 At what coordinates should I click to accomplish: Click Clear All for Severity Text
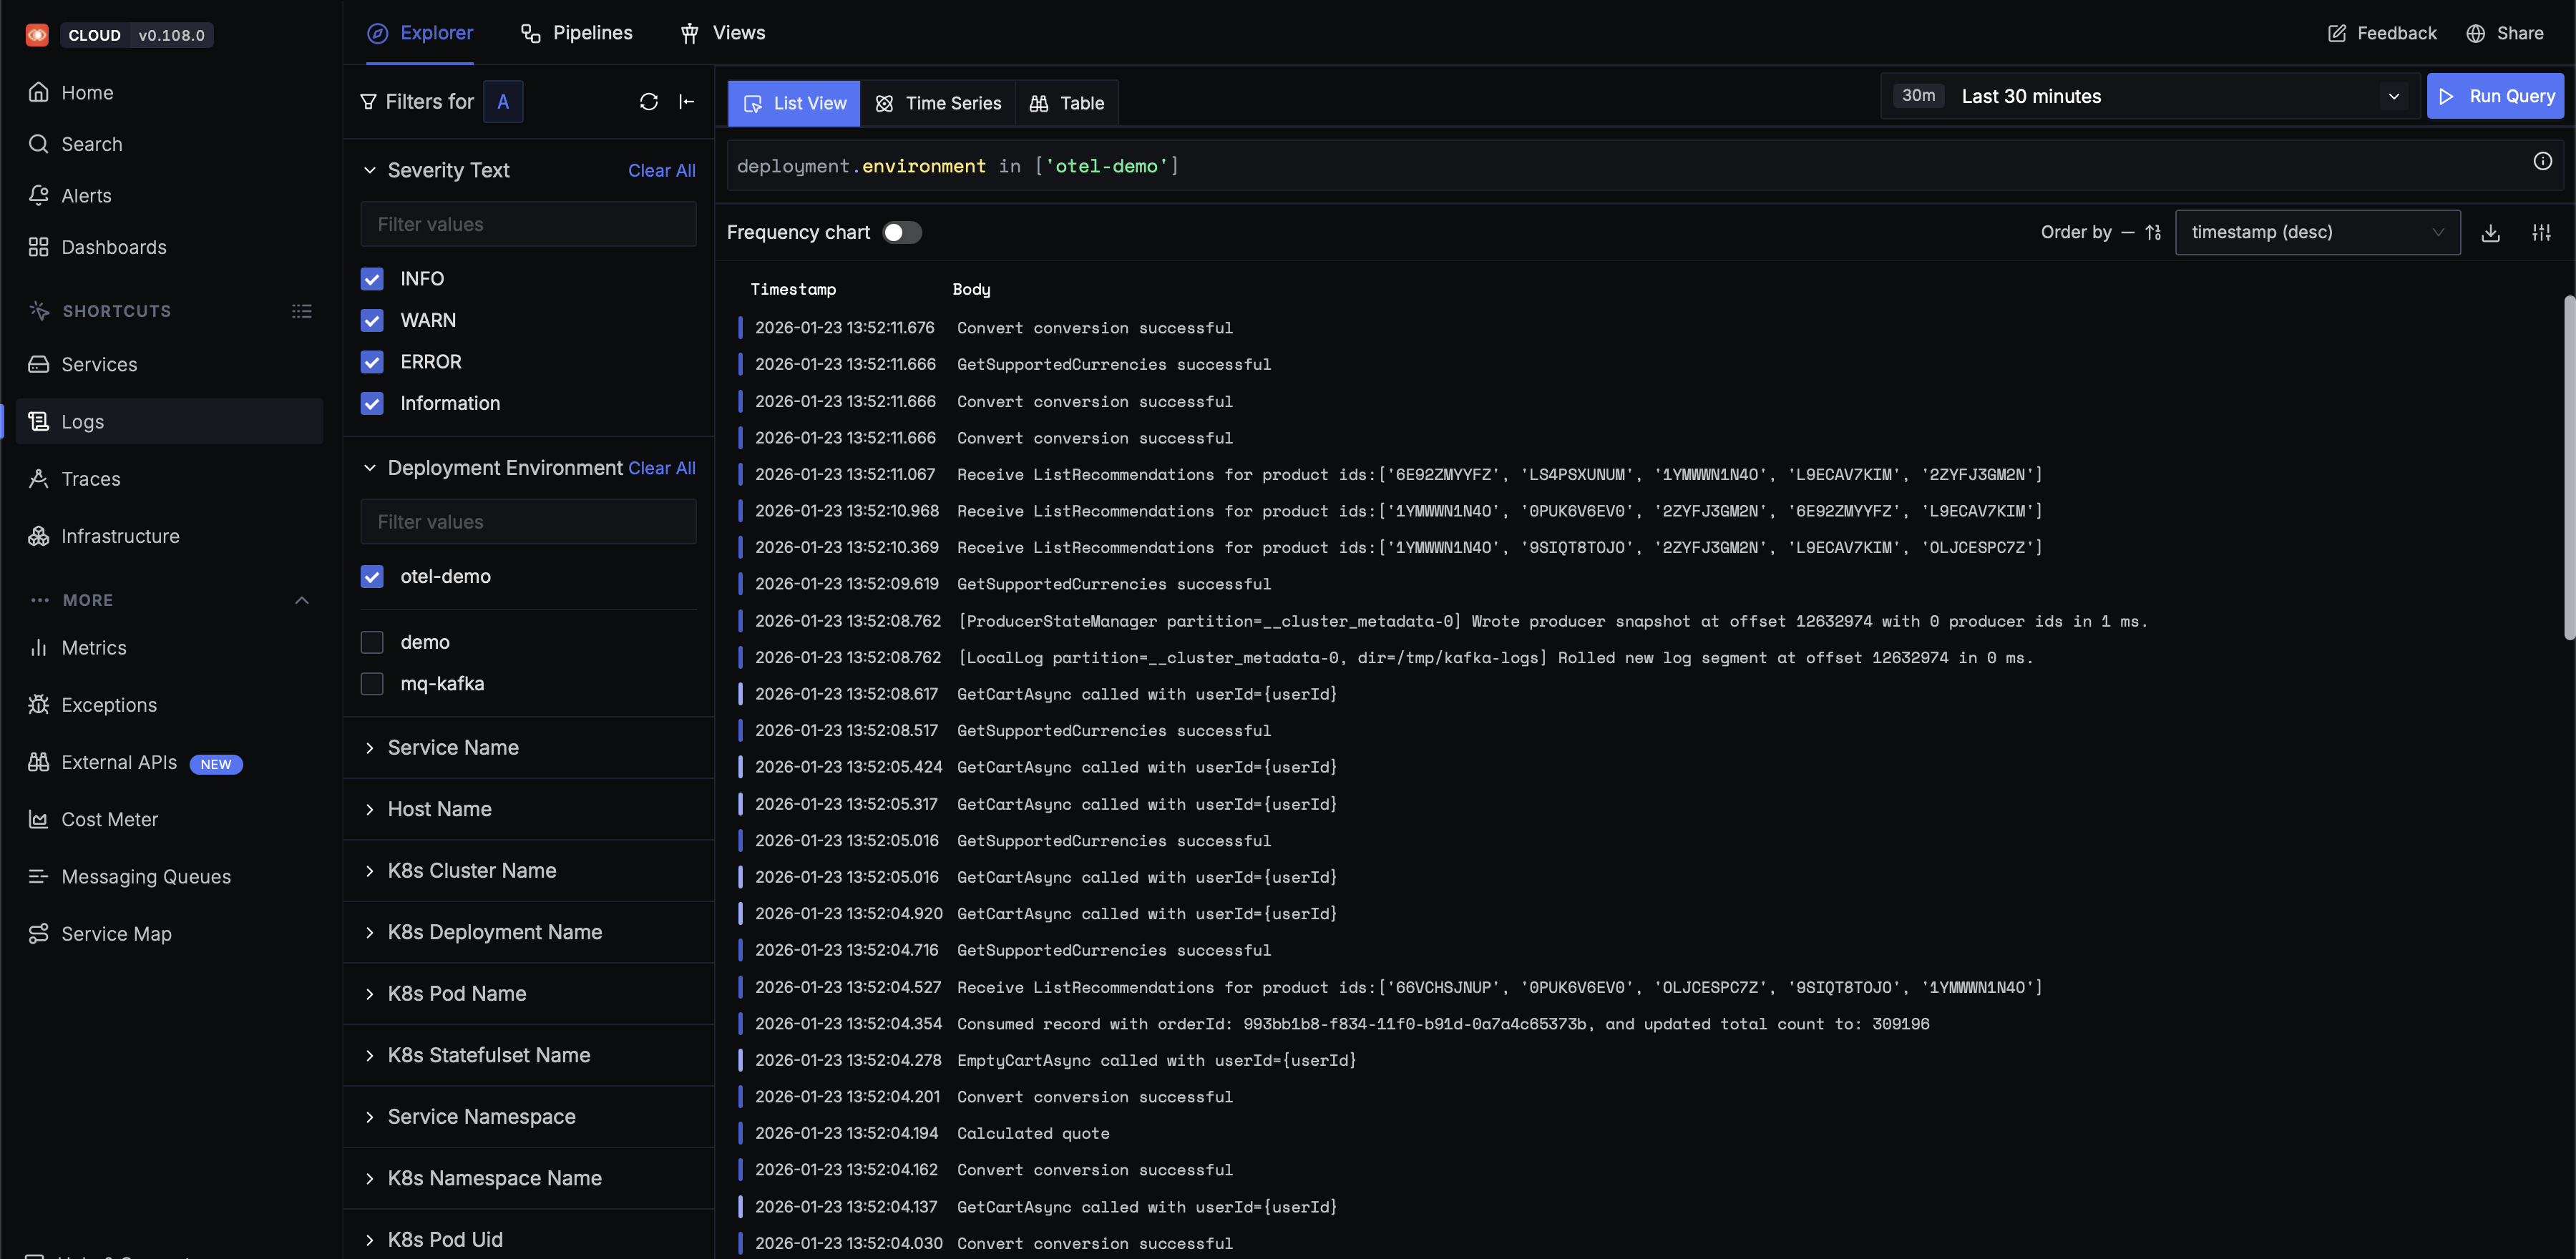click(x=661, y=171)
